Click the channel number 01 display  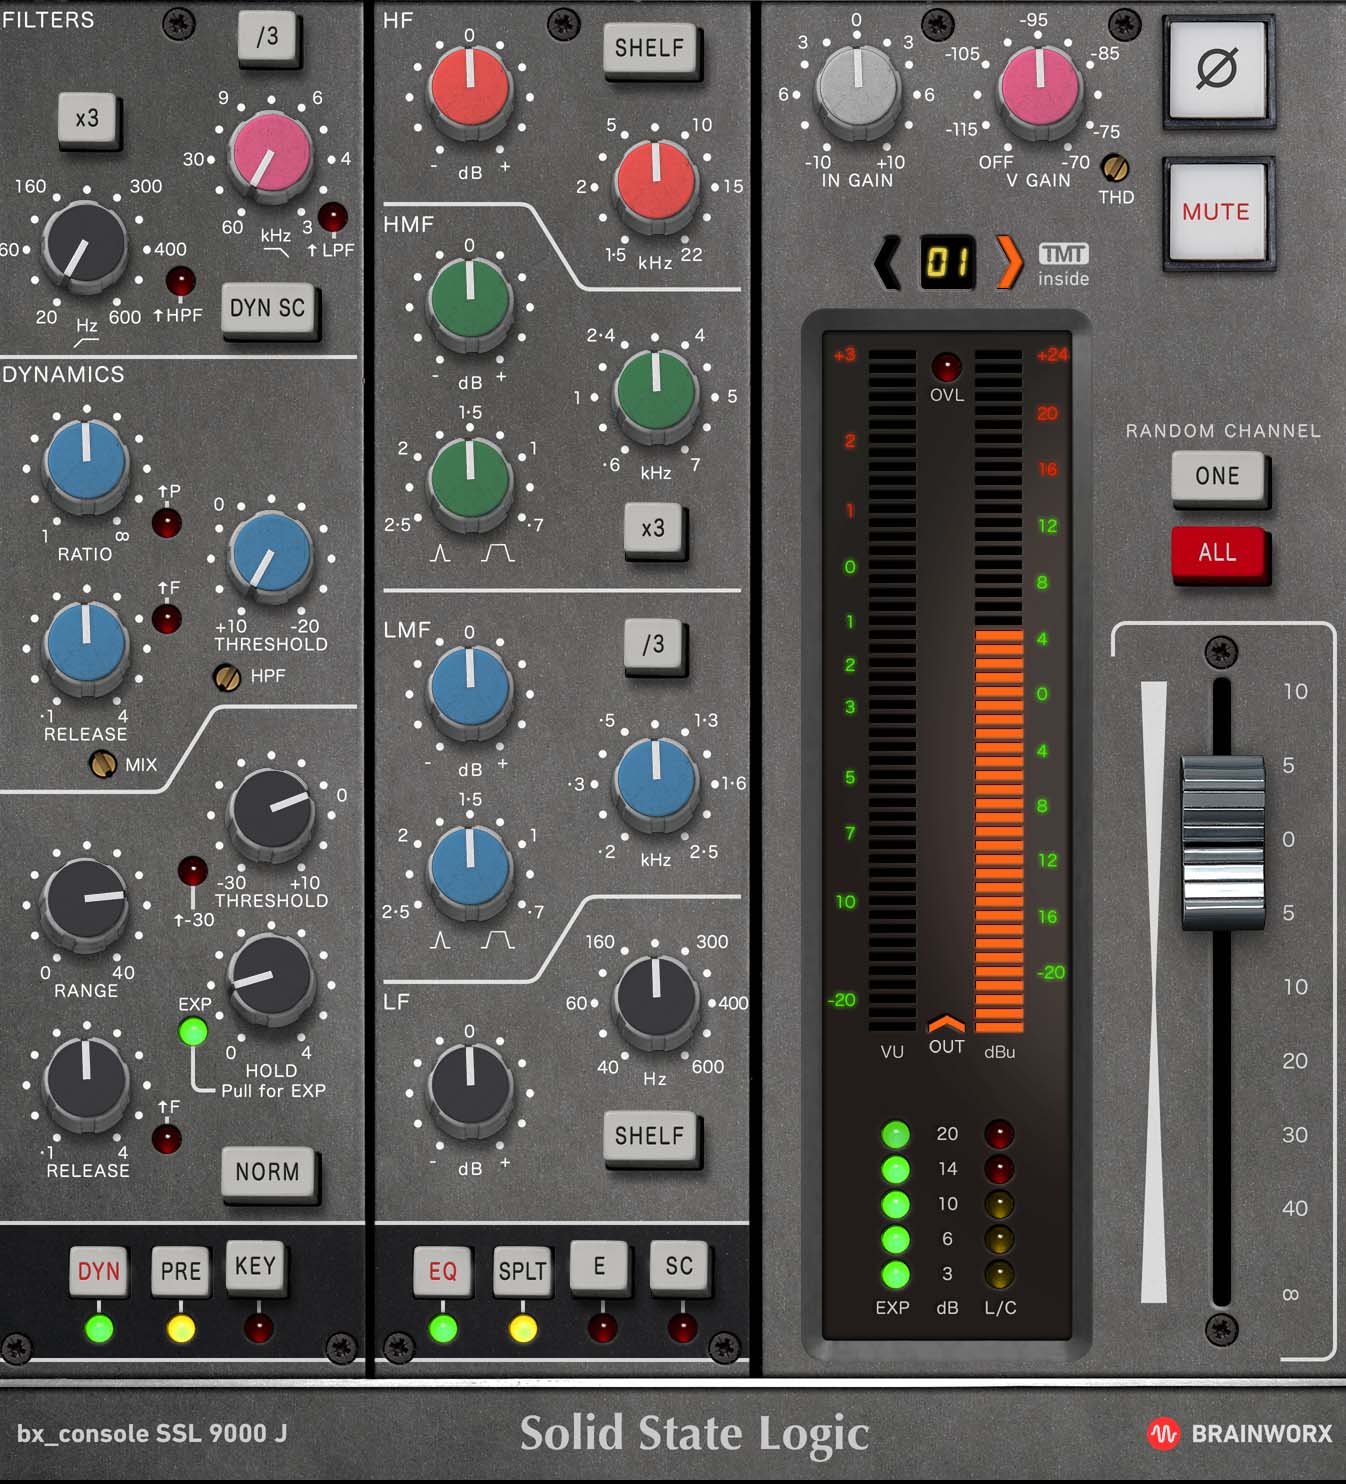(x=947, y=263)
